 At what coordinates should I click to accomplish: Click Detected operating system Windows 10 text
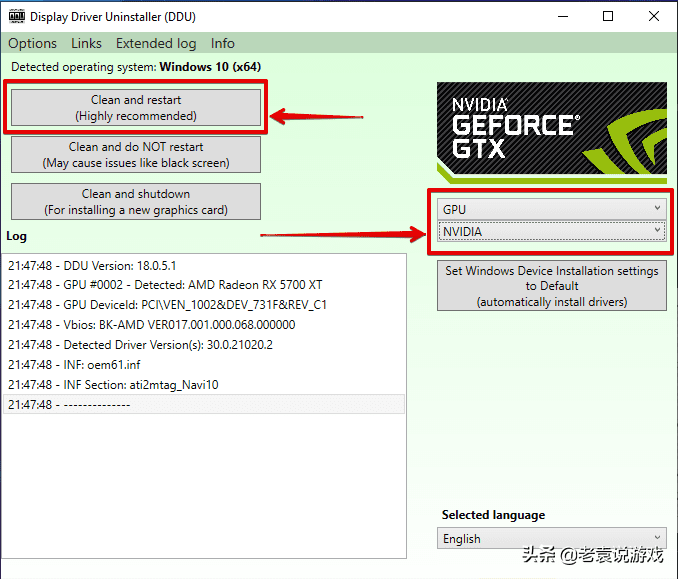pos(136,67)
